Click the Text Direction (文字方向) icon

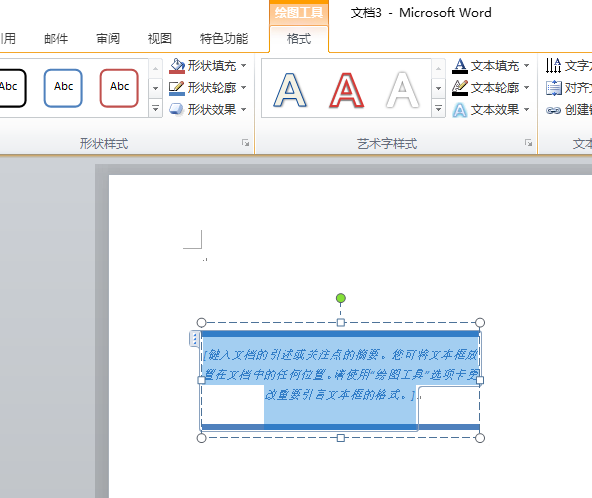(x=553, y=66)
